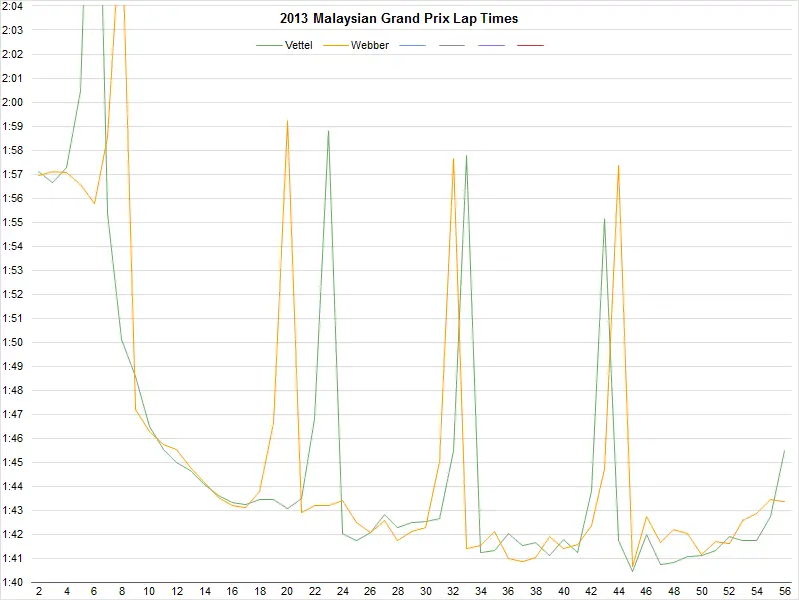This screenshot has width=799, height=600.
Task: Click the 2:03 y-axis label
Action: coord(13,30)
